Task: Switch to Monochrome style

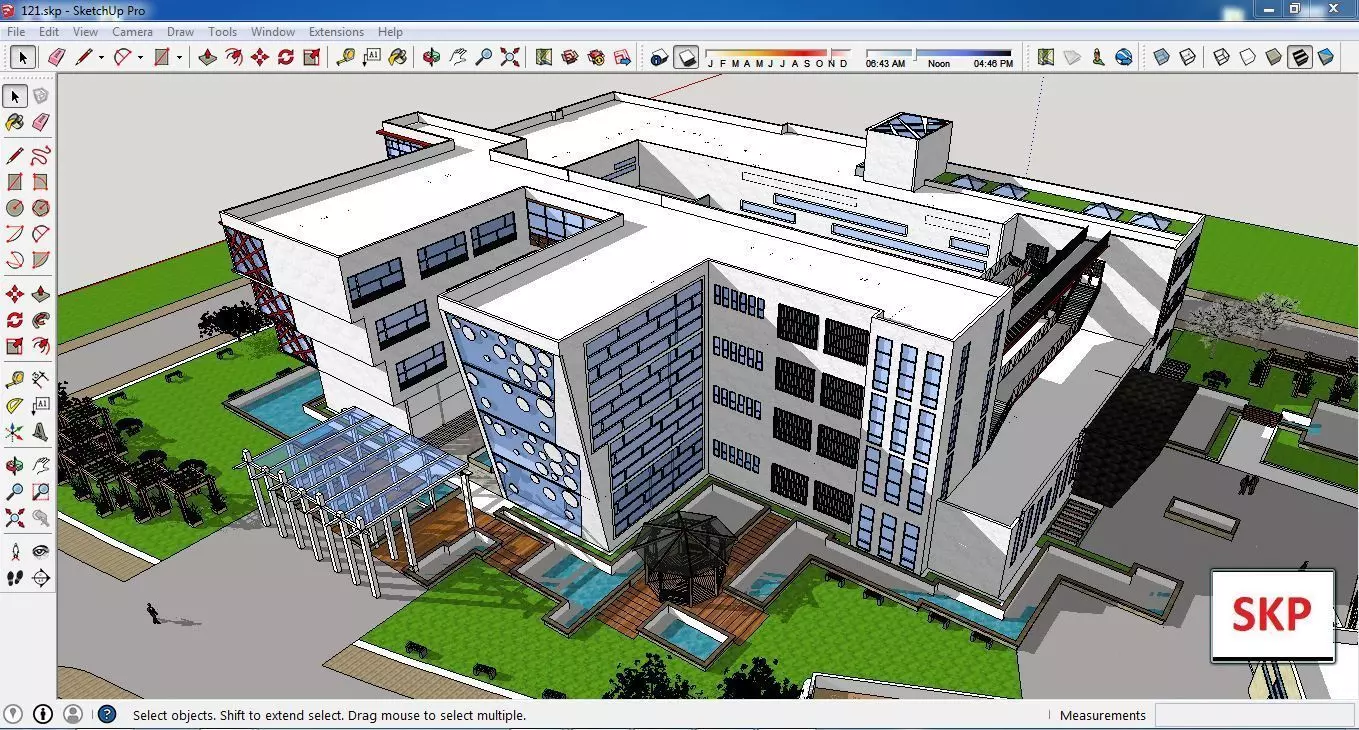Action: tap(1326, 57)
